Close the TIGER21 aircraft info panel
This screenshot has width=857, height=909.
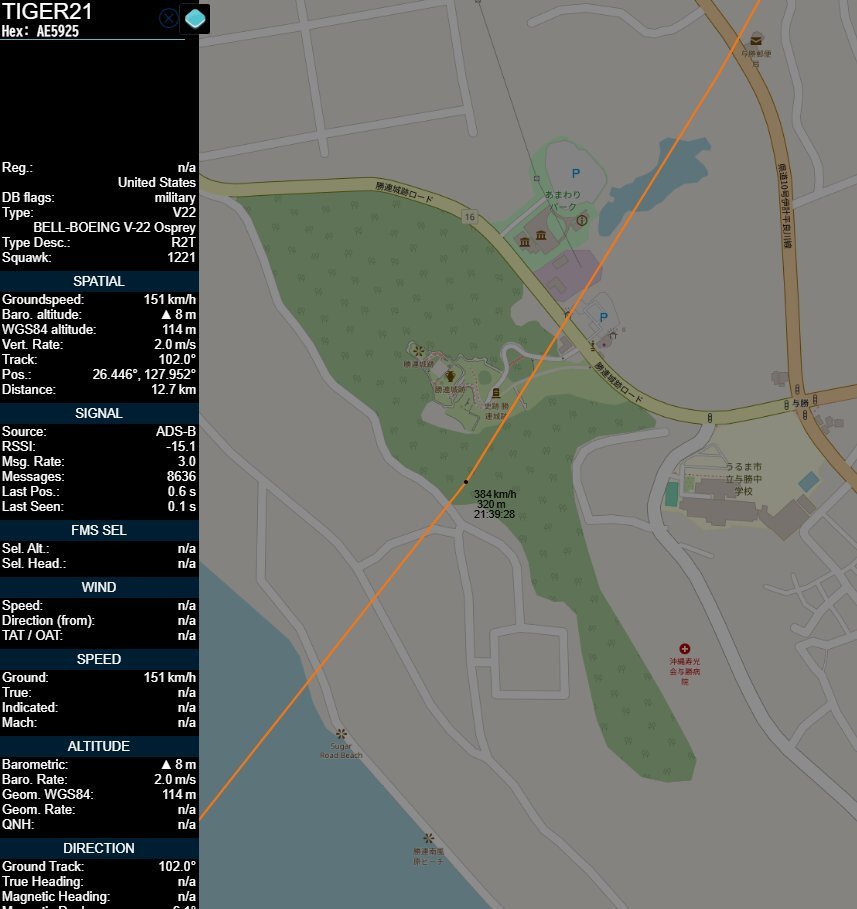(x=169, y=18)
